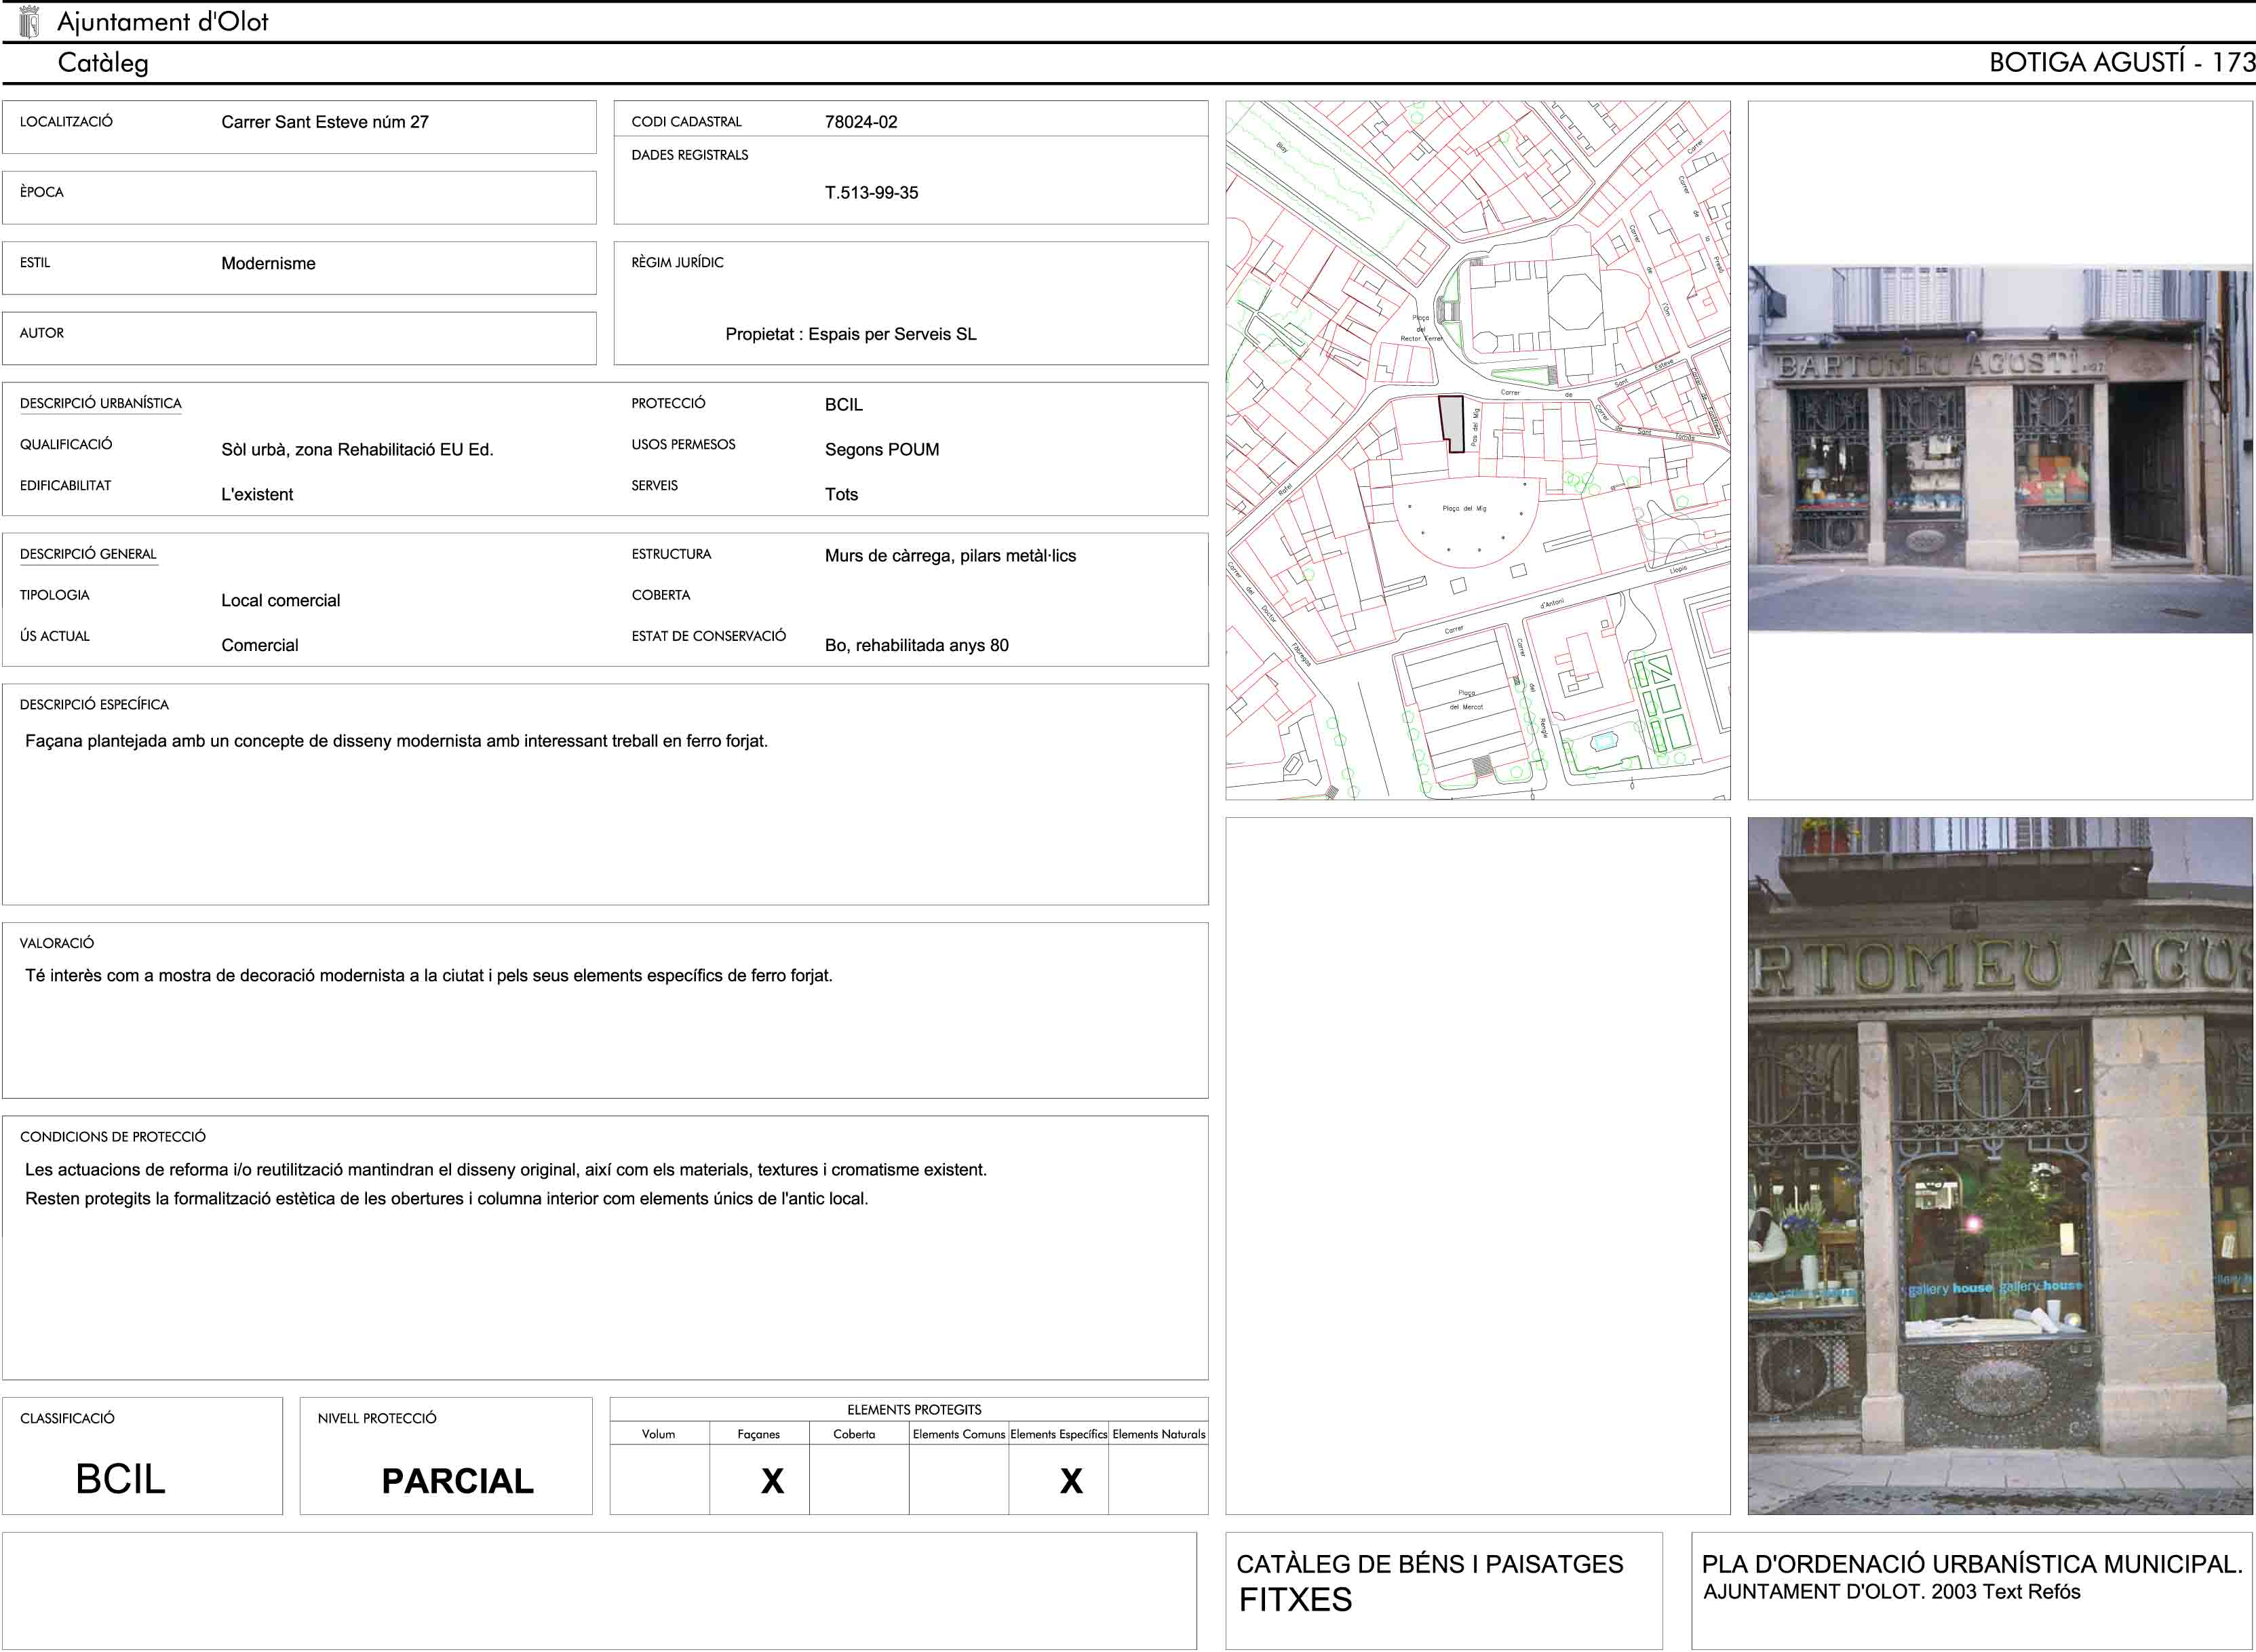Click the Carrer Sant Esteve núm 27 field
The height and width of the screenshot is (1652, 2256).
(x=325, y=122)
